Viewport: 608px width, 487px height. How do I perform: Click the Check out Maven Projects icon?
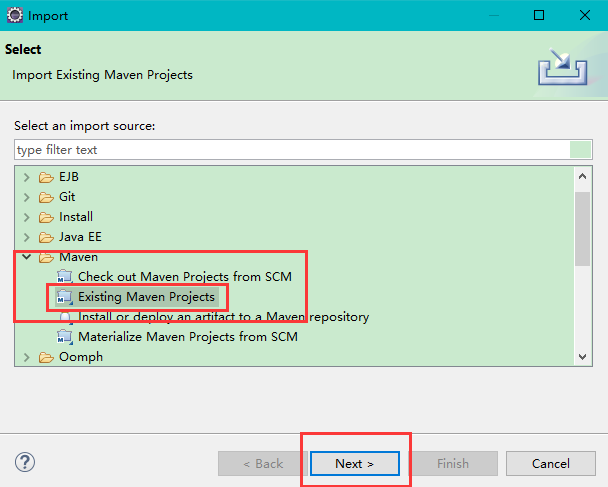point(65,277)
